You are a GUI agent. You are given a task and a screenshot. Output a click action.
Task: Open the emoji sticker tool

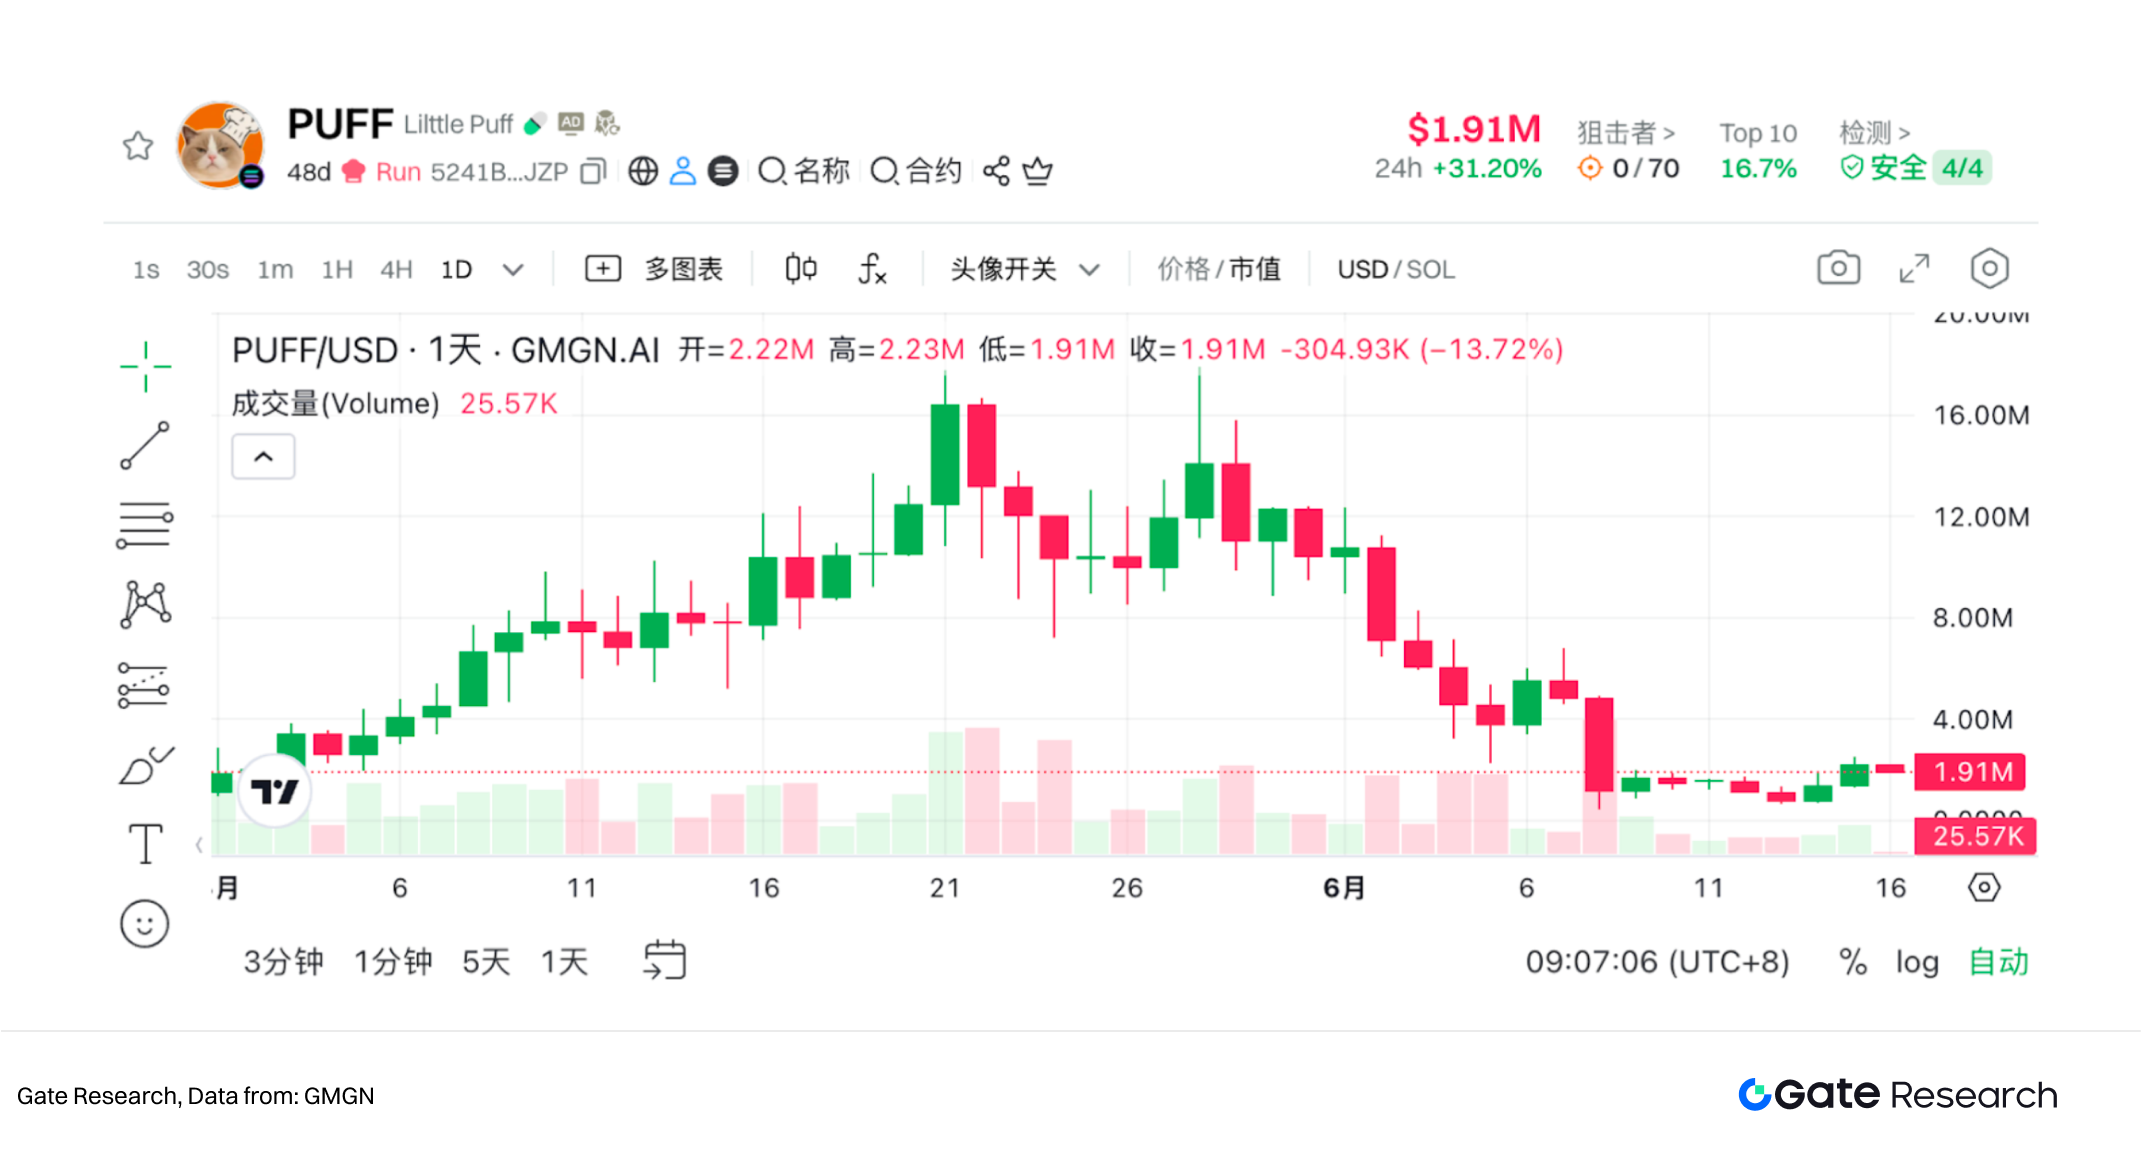145,924
